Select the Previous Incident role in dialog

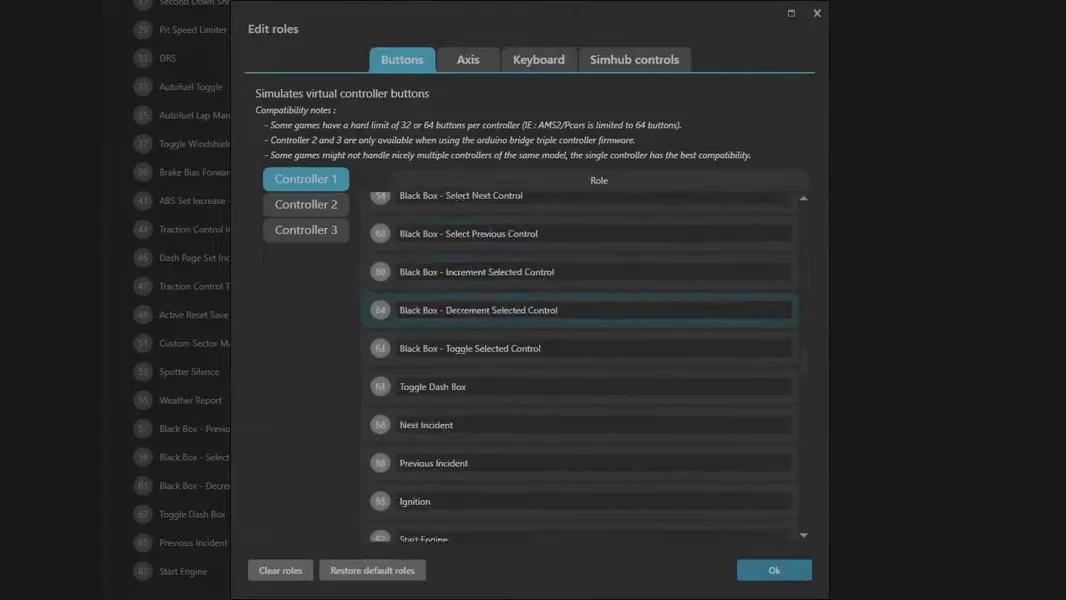pos(594,463)
